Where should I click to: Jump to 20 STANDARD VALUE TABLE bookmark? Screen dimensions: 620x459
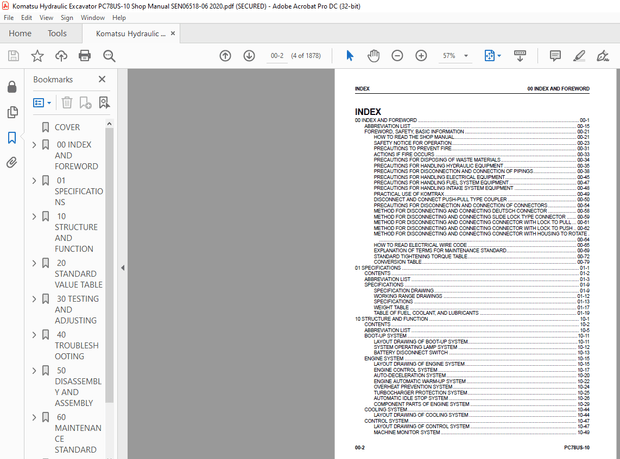coord(78,274)
